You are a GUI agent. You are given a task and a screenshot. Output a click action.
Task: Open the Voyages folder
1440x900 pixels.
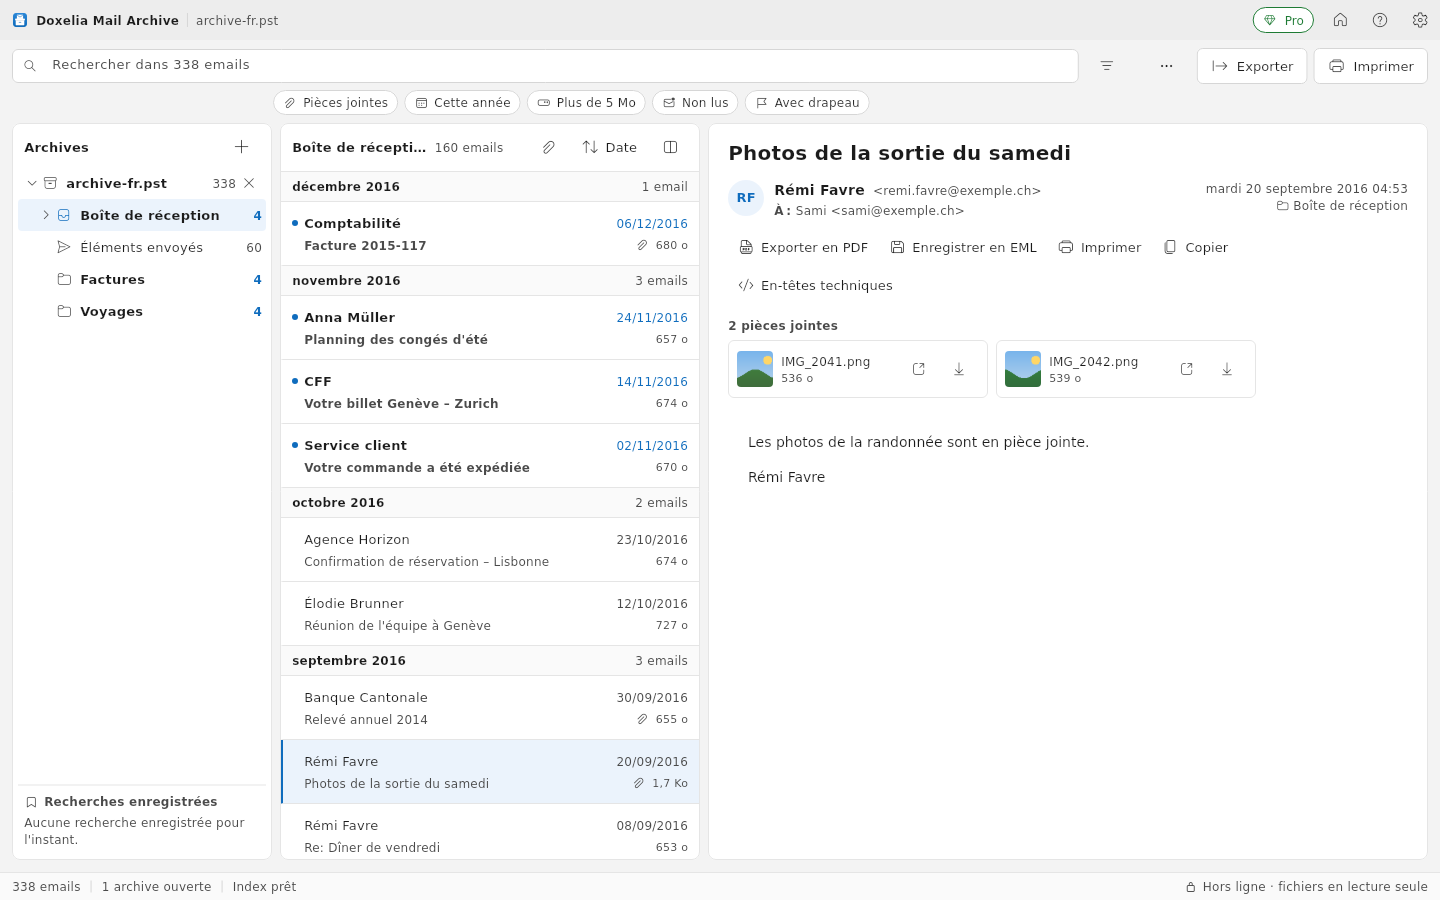tap(142, 311)
